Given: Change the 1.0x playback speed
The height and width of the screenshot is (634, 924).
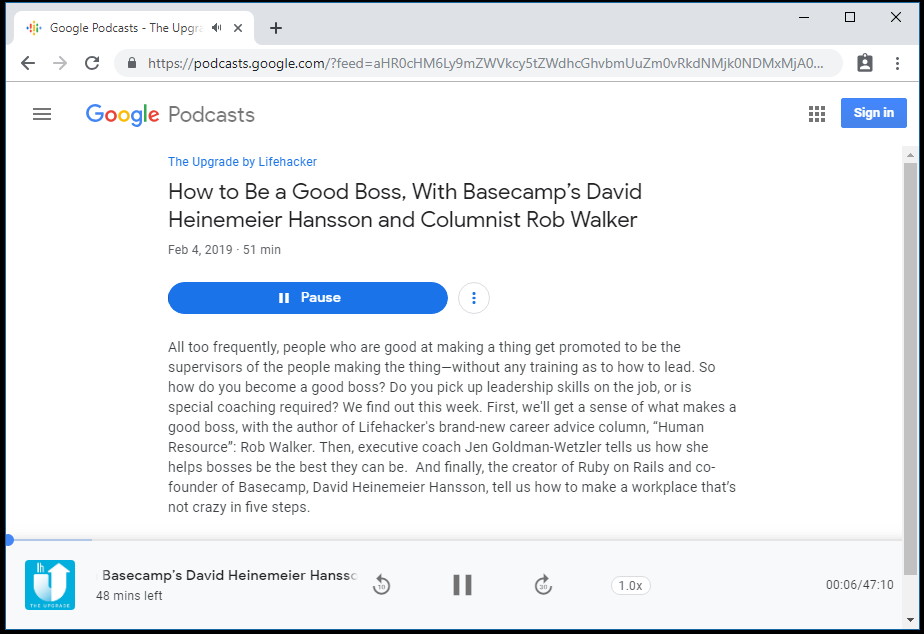Looking at the screenshot, I should pos(631,586).
